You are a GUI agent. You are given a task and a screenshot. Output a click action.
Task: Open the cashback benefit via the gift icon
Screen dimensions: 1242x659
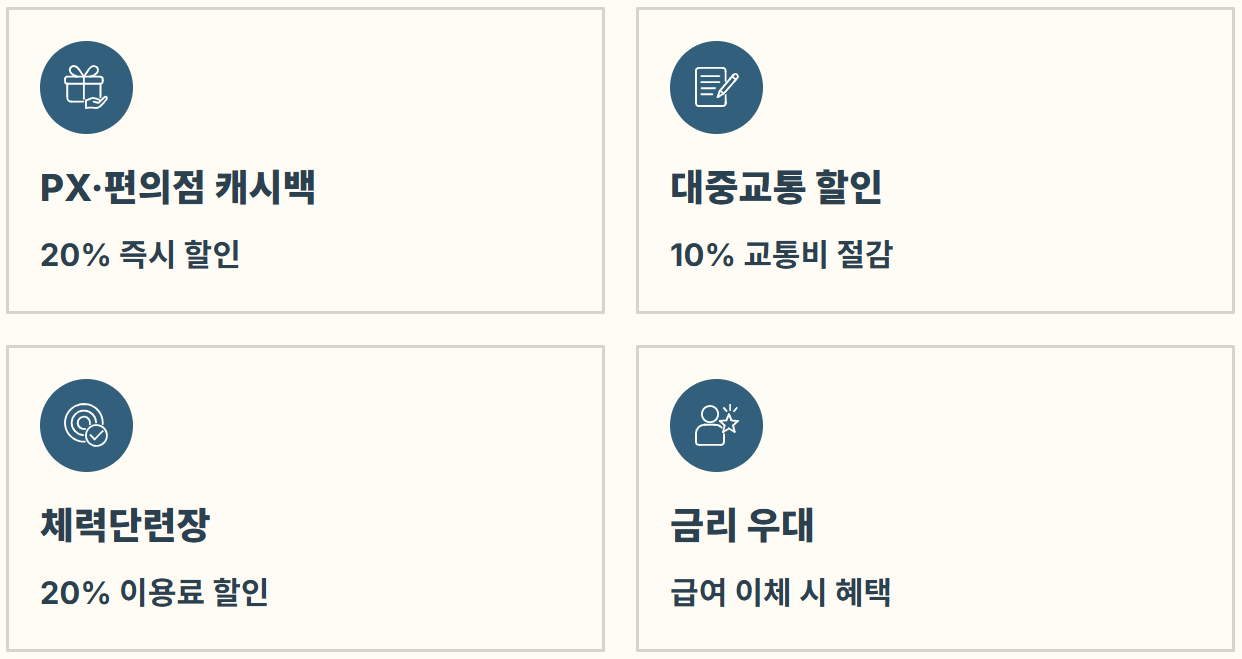[86, 87]
